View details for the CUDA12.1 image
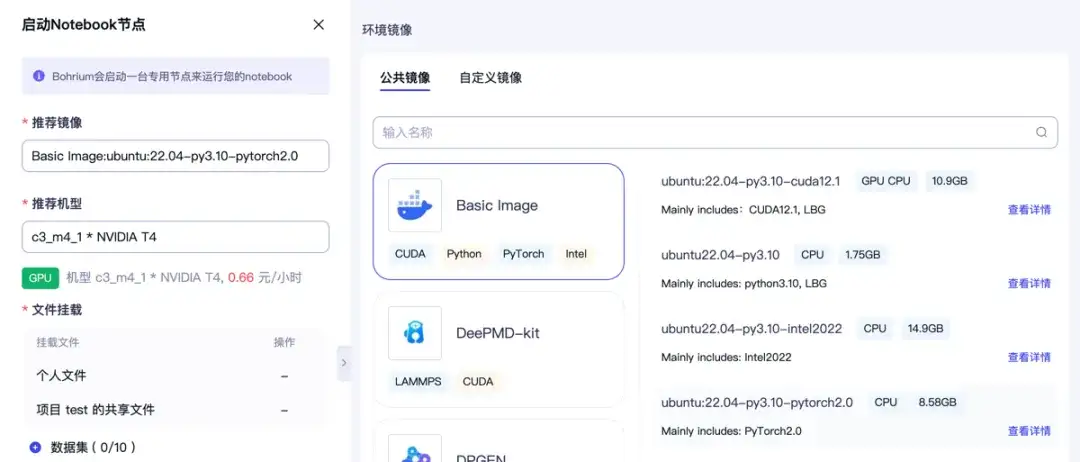The width and height of the screenshot is (1080, 462). click(1029, 210)
